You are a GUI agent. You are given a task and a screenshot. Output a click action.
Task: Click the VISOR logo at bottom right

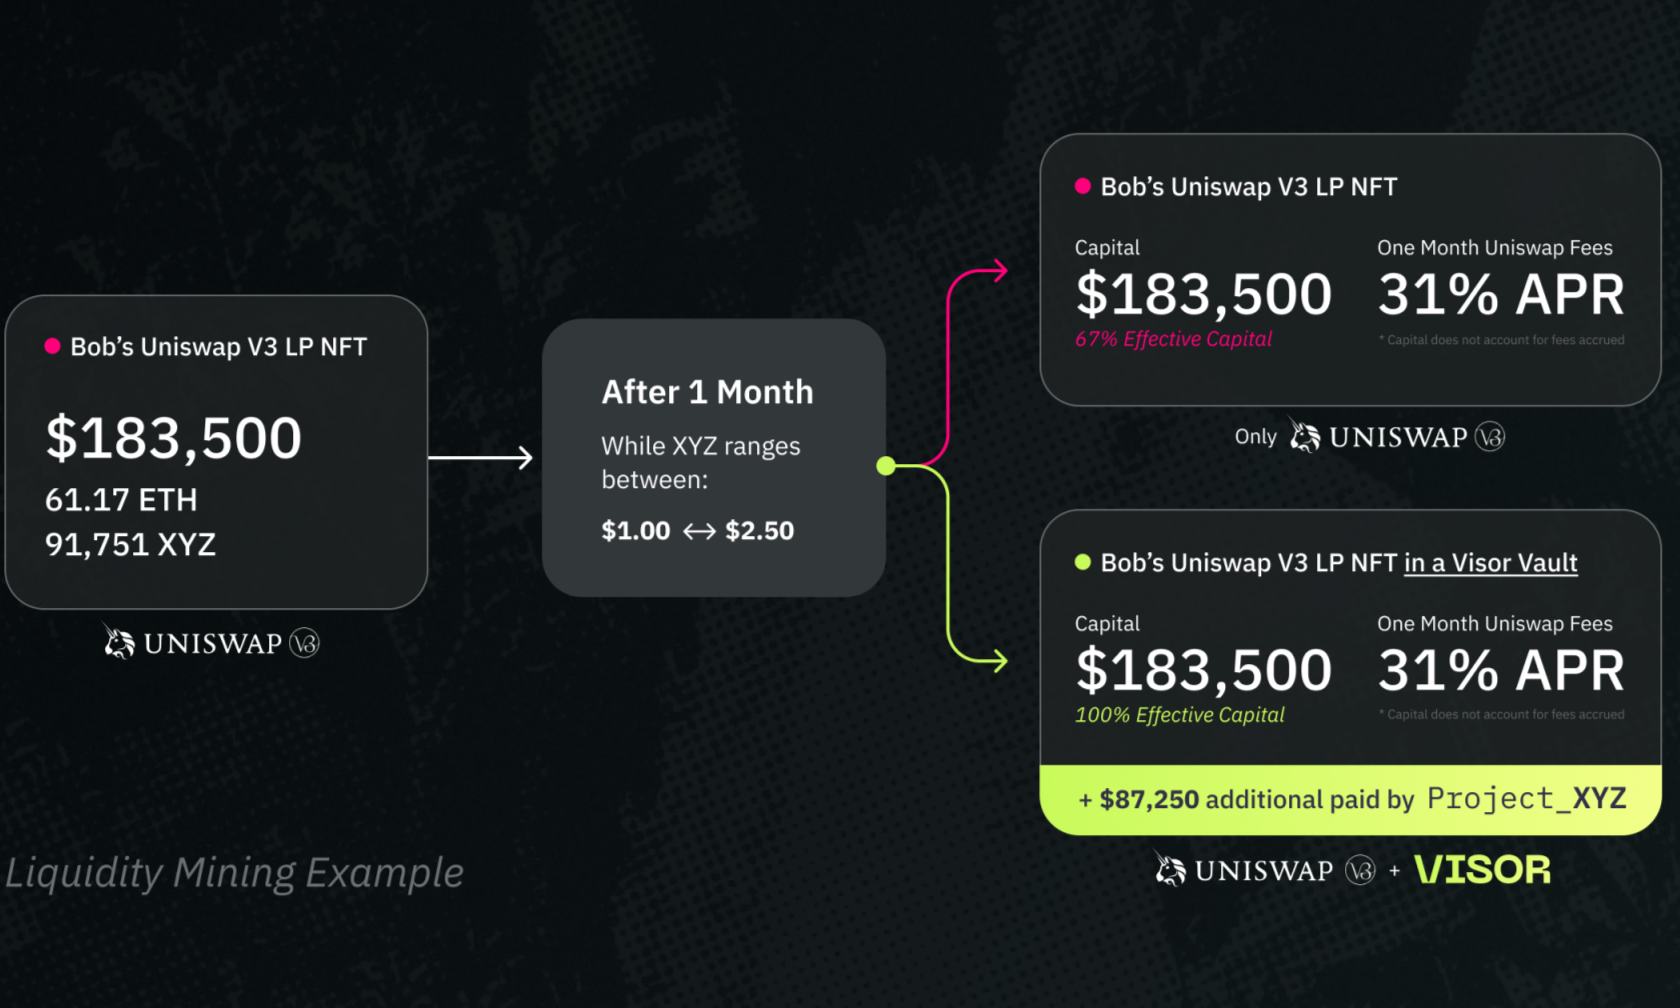(1483, 870)
